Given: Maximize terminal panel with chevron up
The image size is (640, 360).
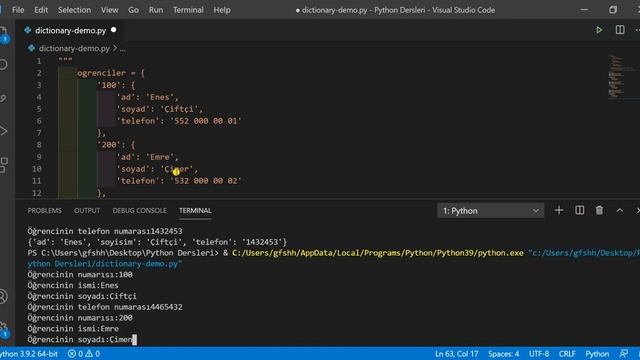Looking at the screenshot, I should click(x=619, y=211).
